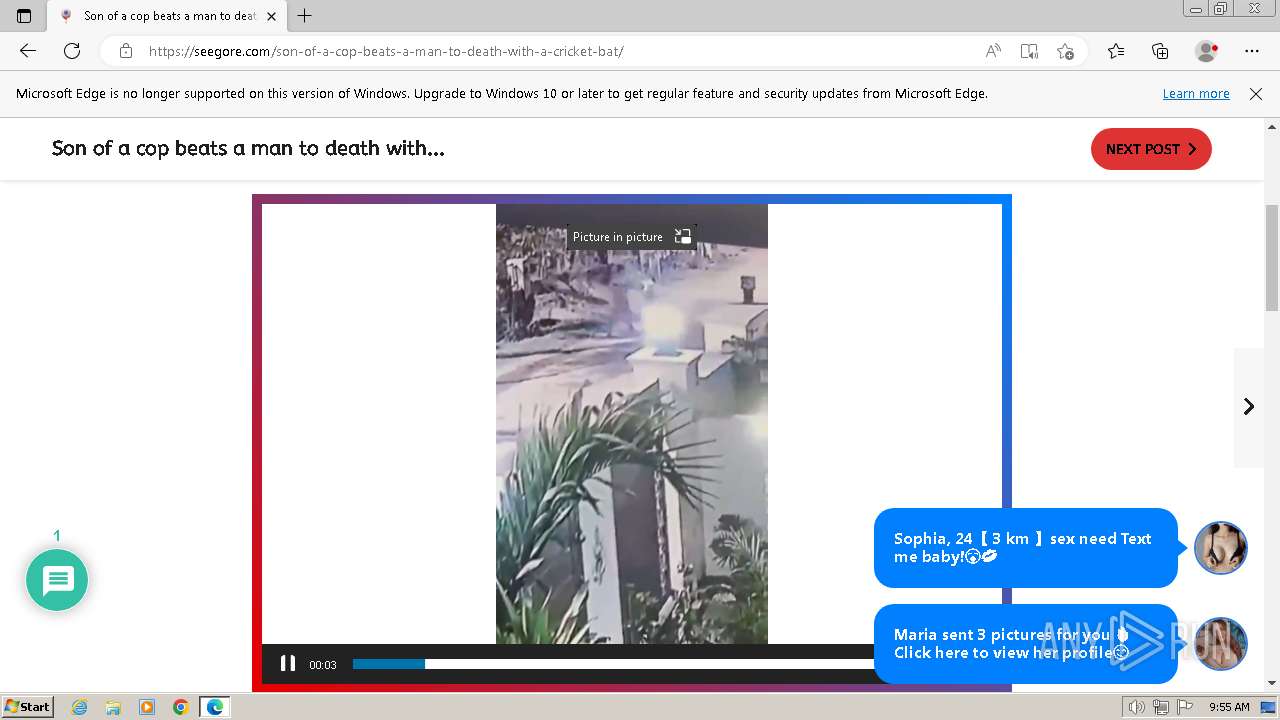
Task: Click the video frame to toggle playback
Action: (632, 424)
